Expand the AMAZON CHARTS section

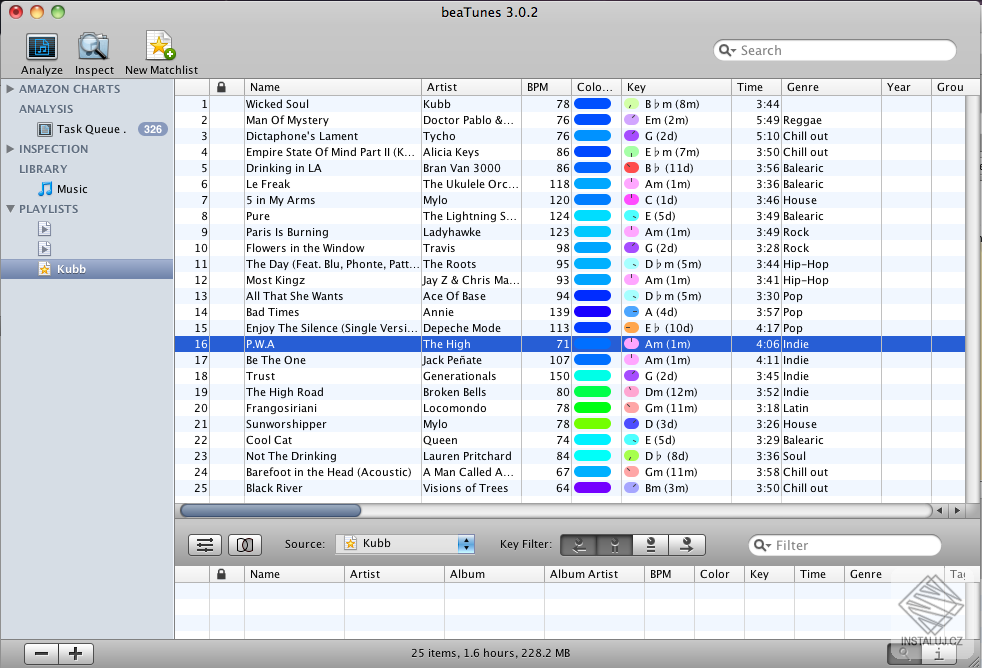point(13,88)
